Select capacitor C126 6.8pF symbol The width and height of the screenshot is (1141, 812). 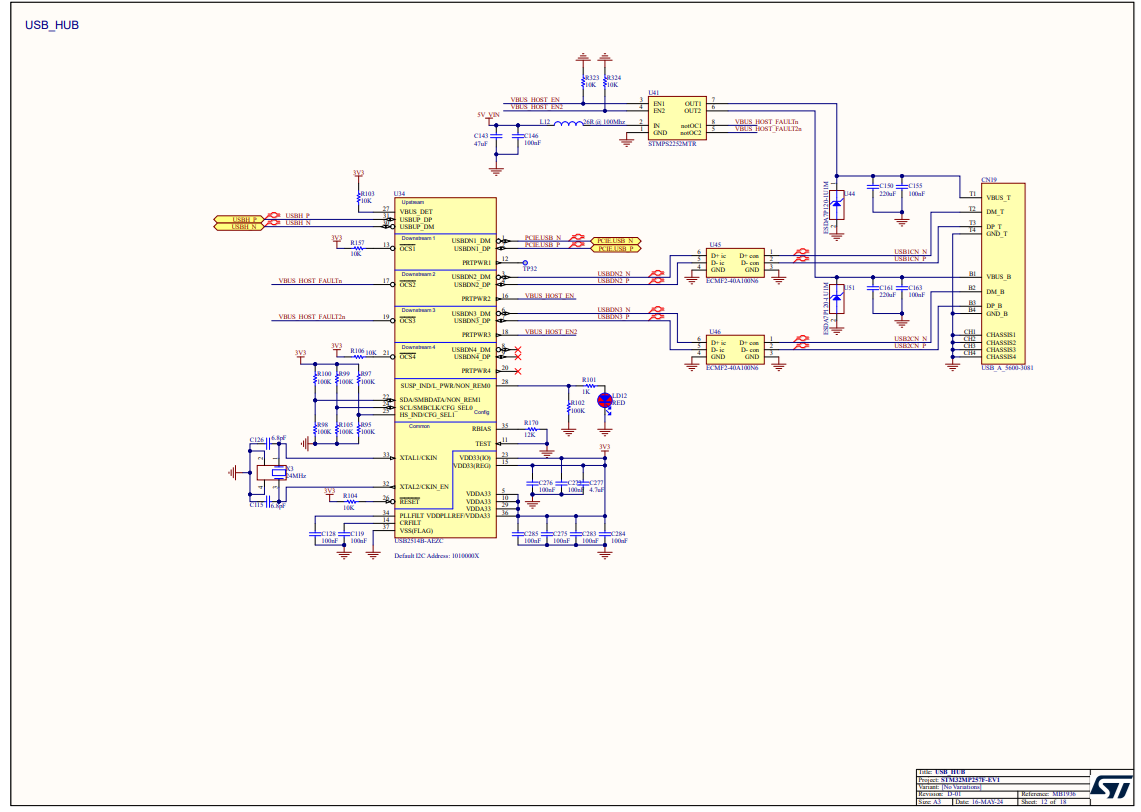coord(269,444)
